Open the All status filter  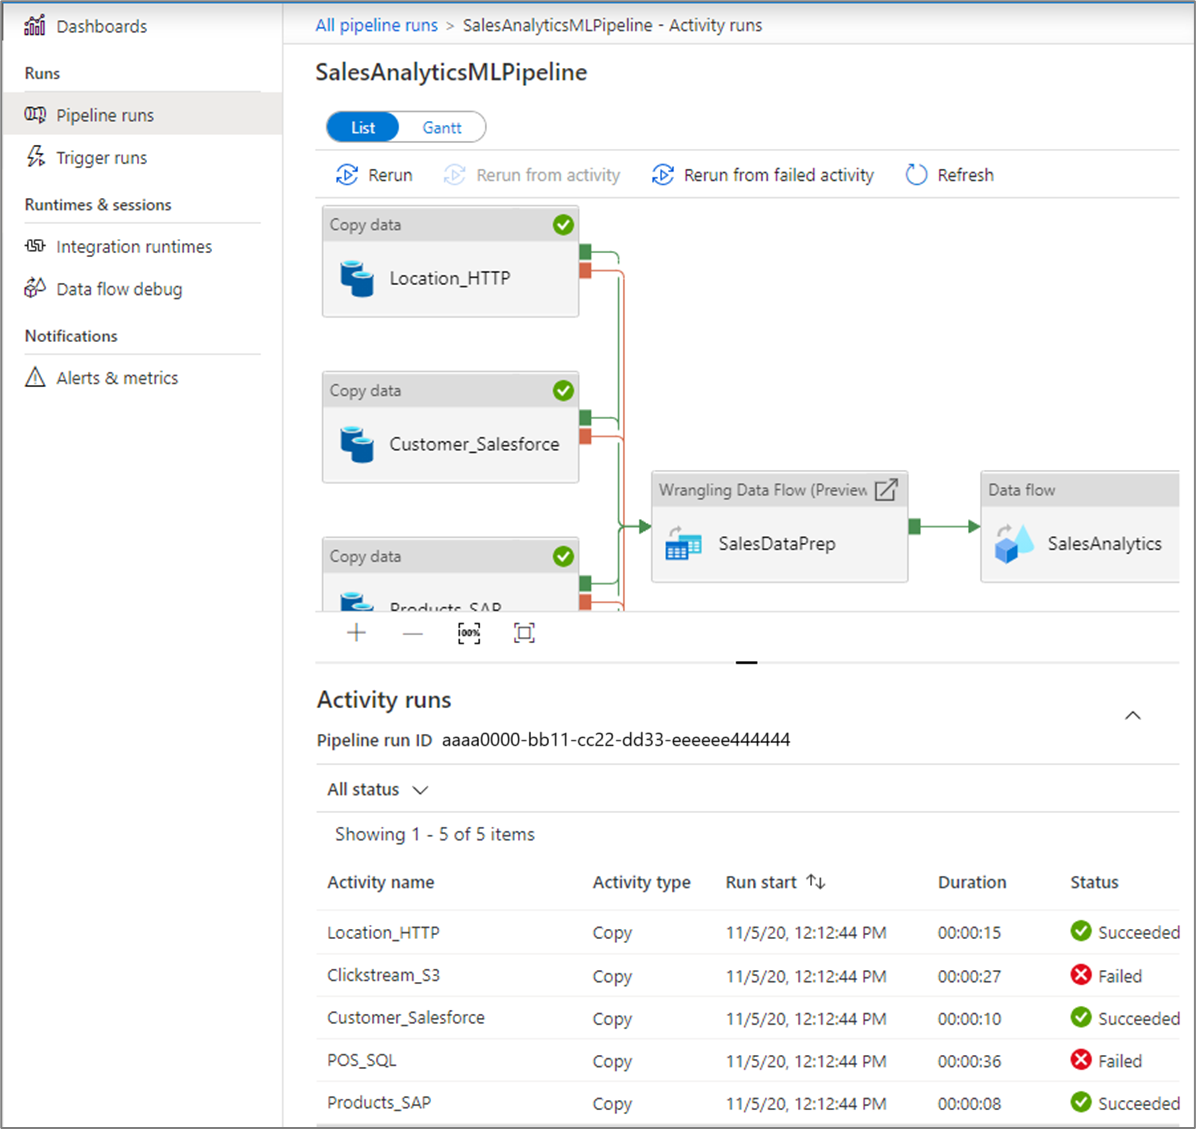click(x=378, y=789)
